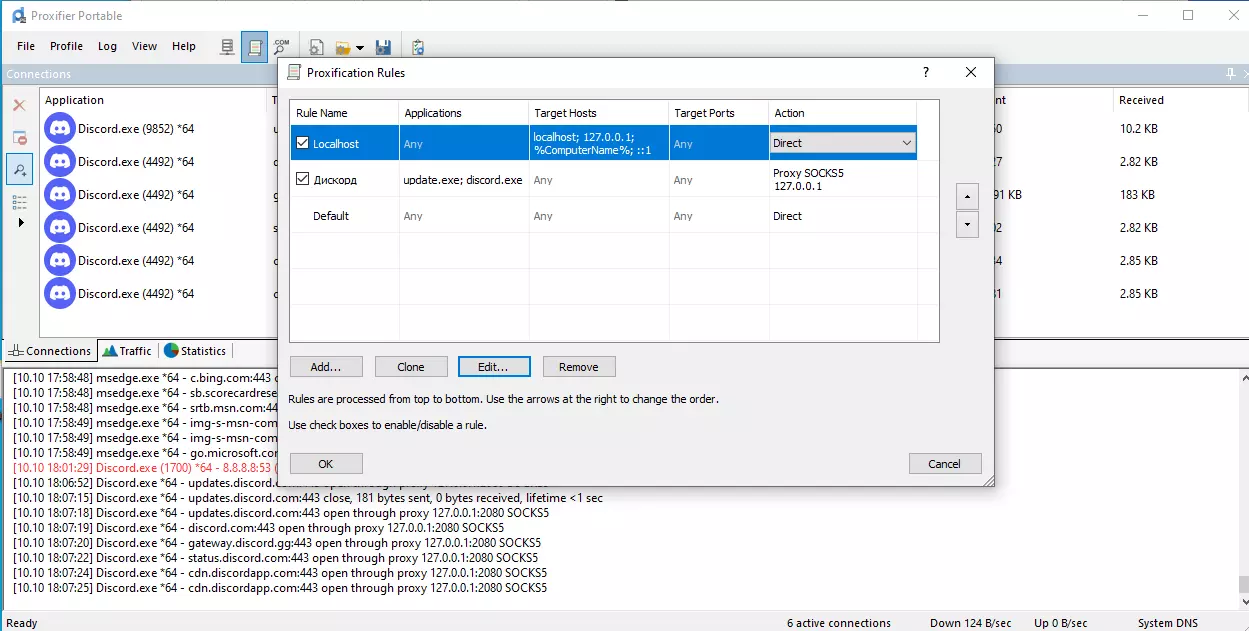Select the Дискорд rule name
Screen dimensions: 1249x631
335,180
